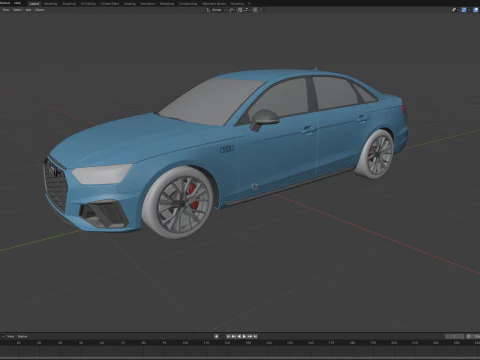Open the transform orientation Global dropdown

pos(216,10)
